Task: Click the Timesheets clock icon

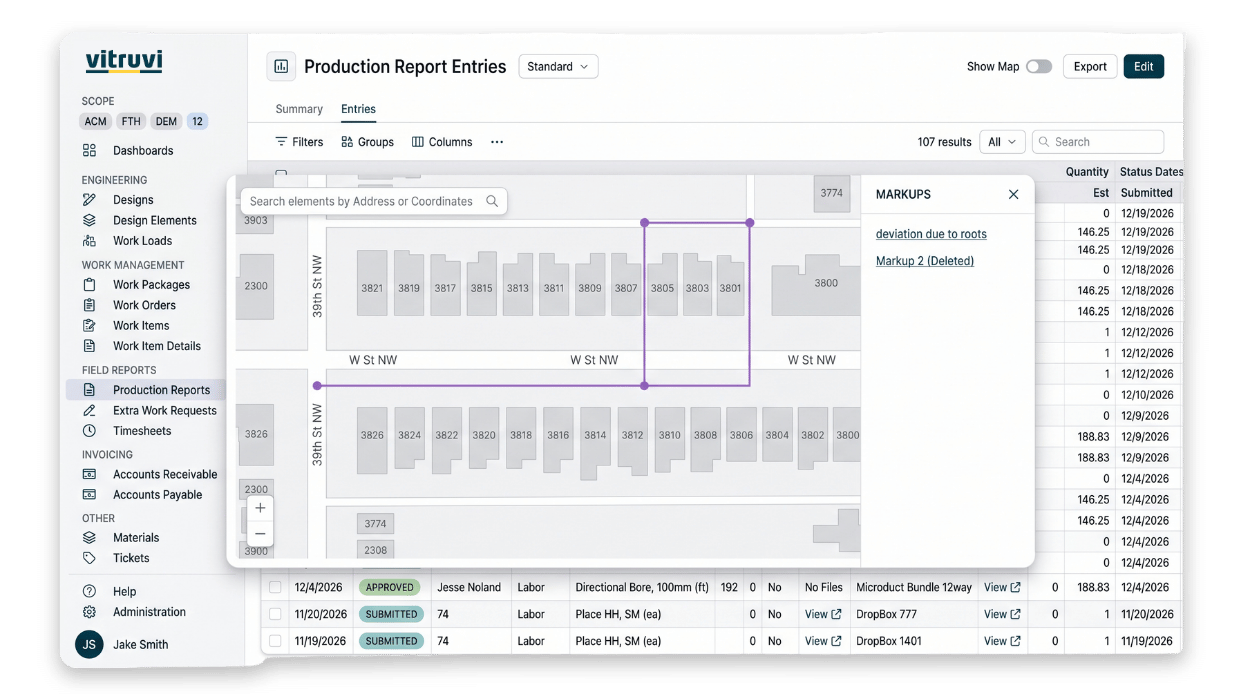Action: [90, 431]
